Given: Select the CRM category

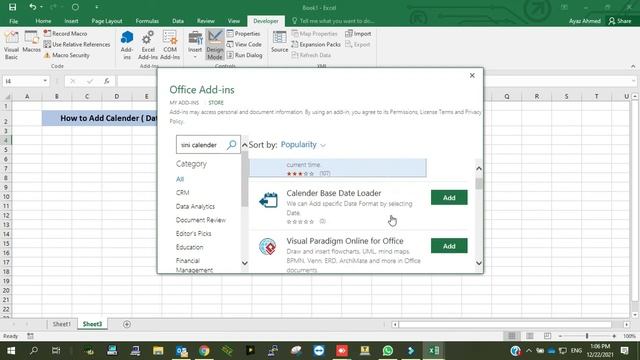Looking at the screenshot, I should tap(182, 193).
